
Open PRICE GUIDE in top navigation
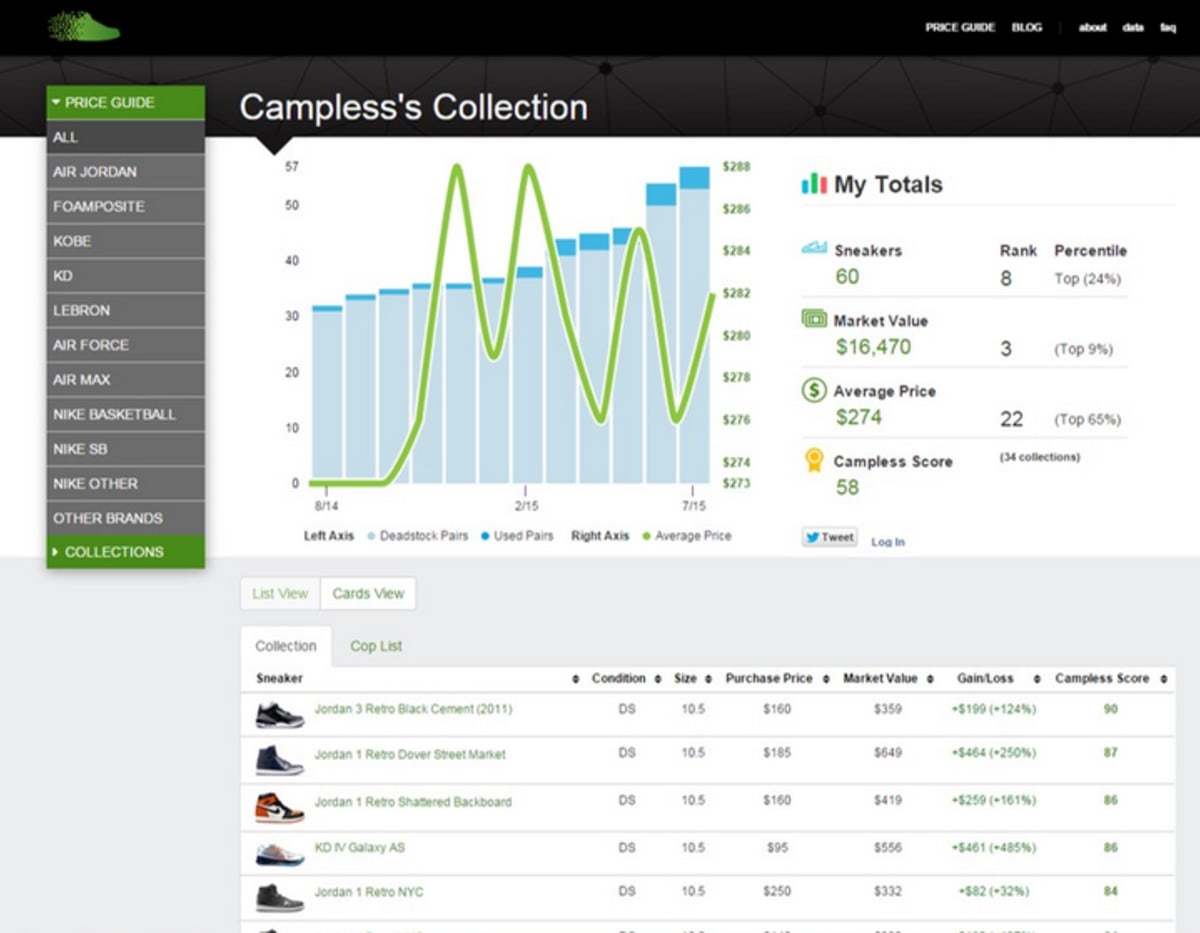960,27
